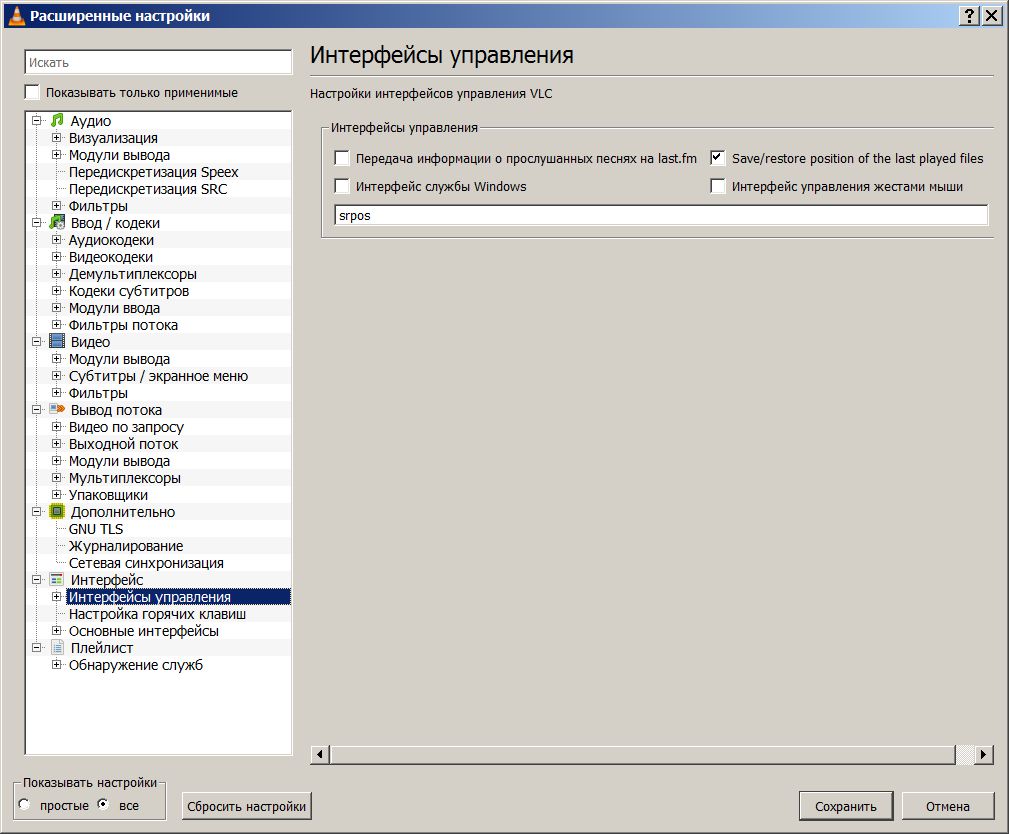
Task: Click the horizontal scrollbar left arrow
Action: [x=320, y=754]
